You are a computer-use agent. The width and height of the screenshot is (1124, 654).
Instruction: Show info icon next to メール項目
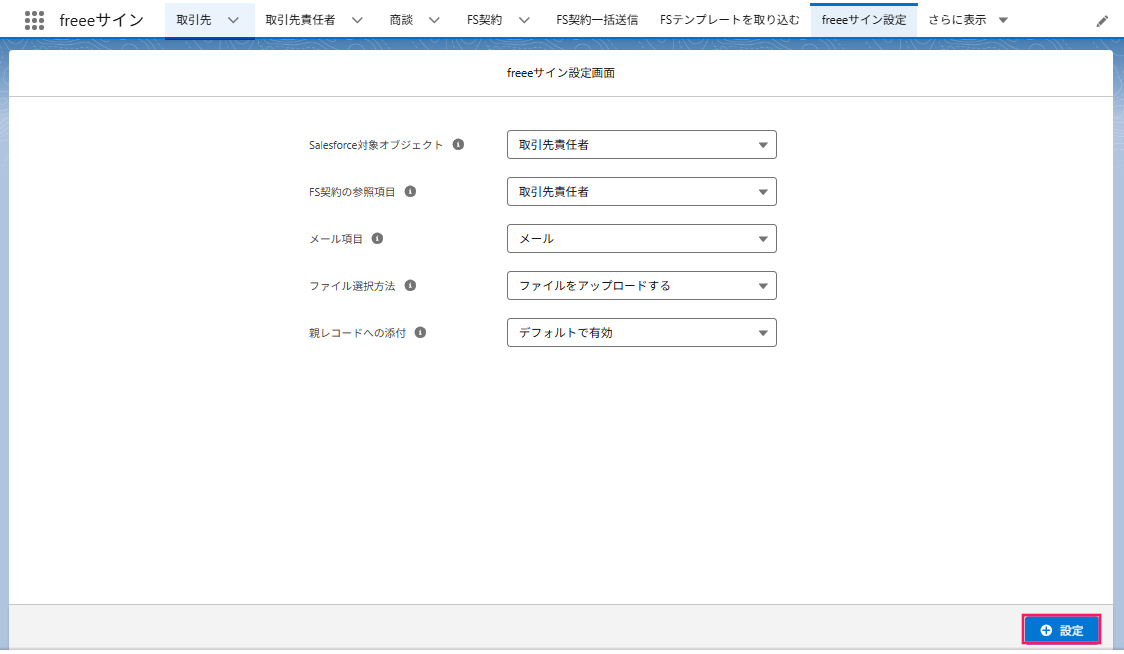click(x=377, y=238)
